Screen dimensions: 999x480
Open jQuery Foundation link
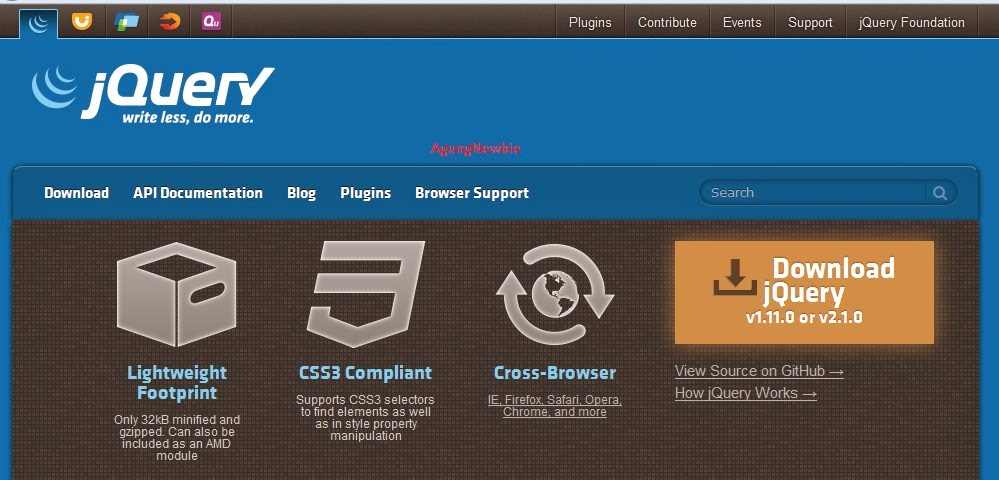click(x=911, y=22)
